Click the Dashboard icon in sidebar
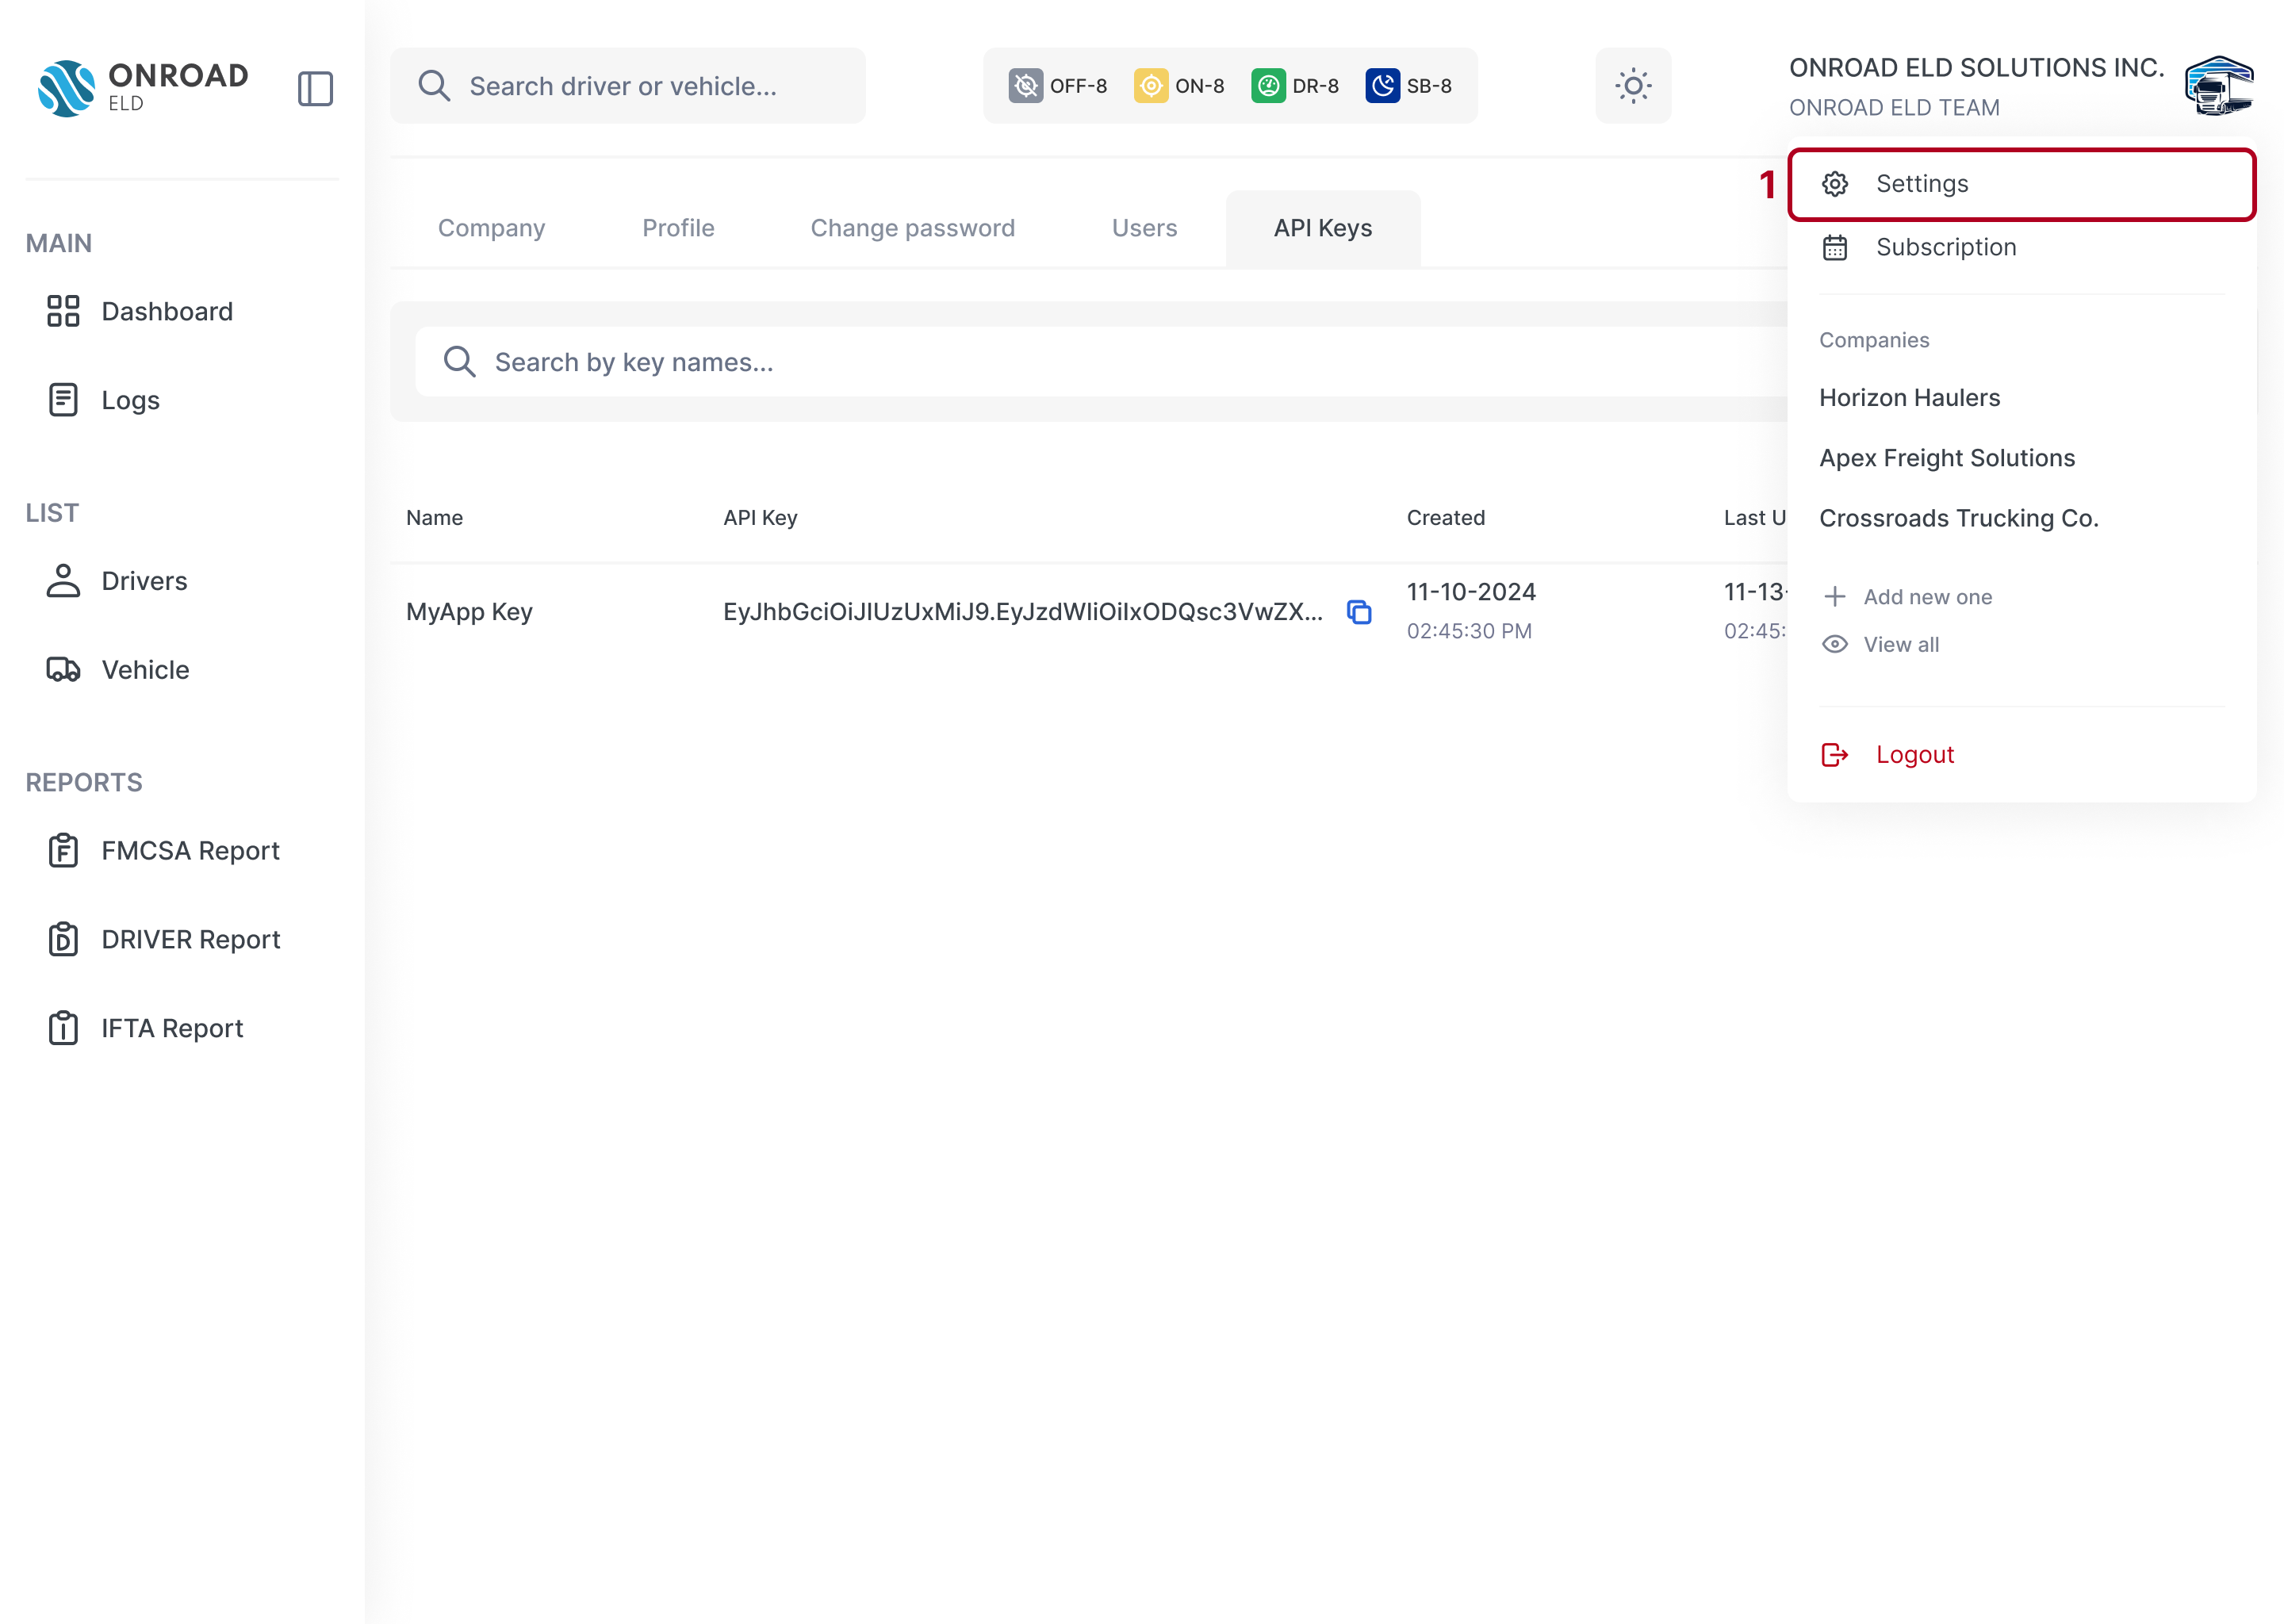The image size is (2284, 1624). tap(63, 309)
